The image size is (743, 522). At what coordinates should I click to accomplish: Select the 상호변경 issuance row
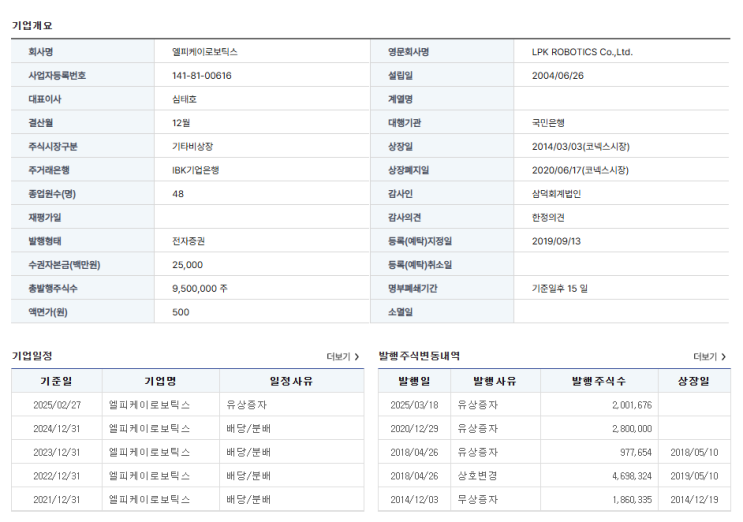(x=554, y=476)
